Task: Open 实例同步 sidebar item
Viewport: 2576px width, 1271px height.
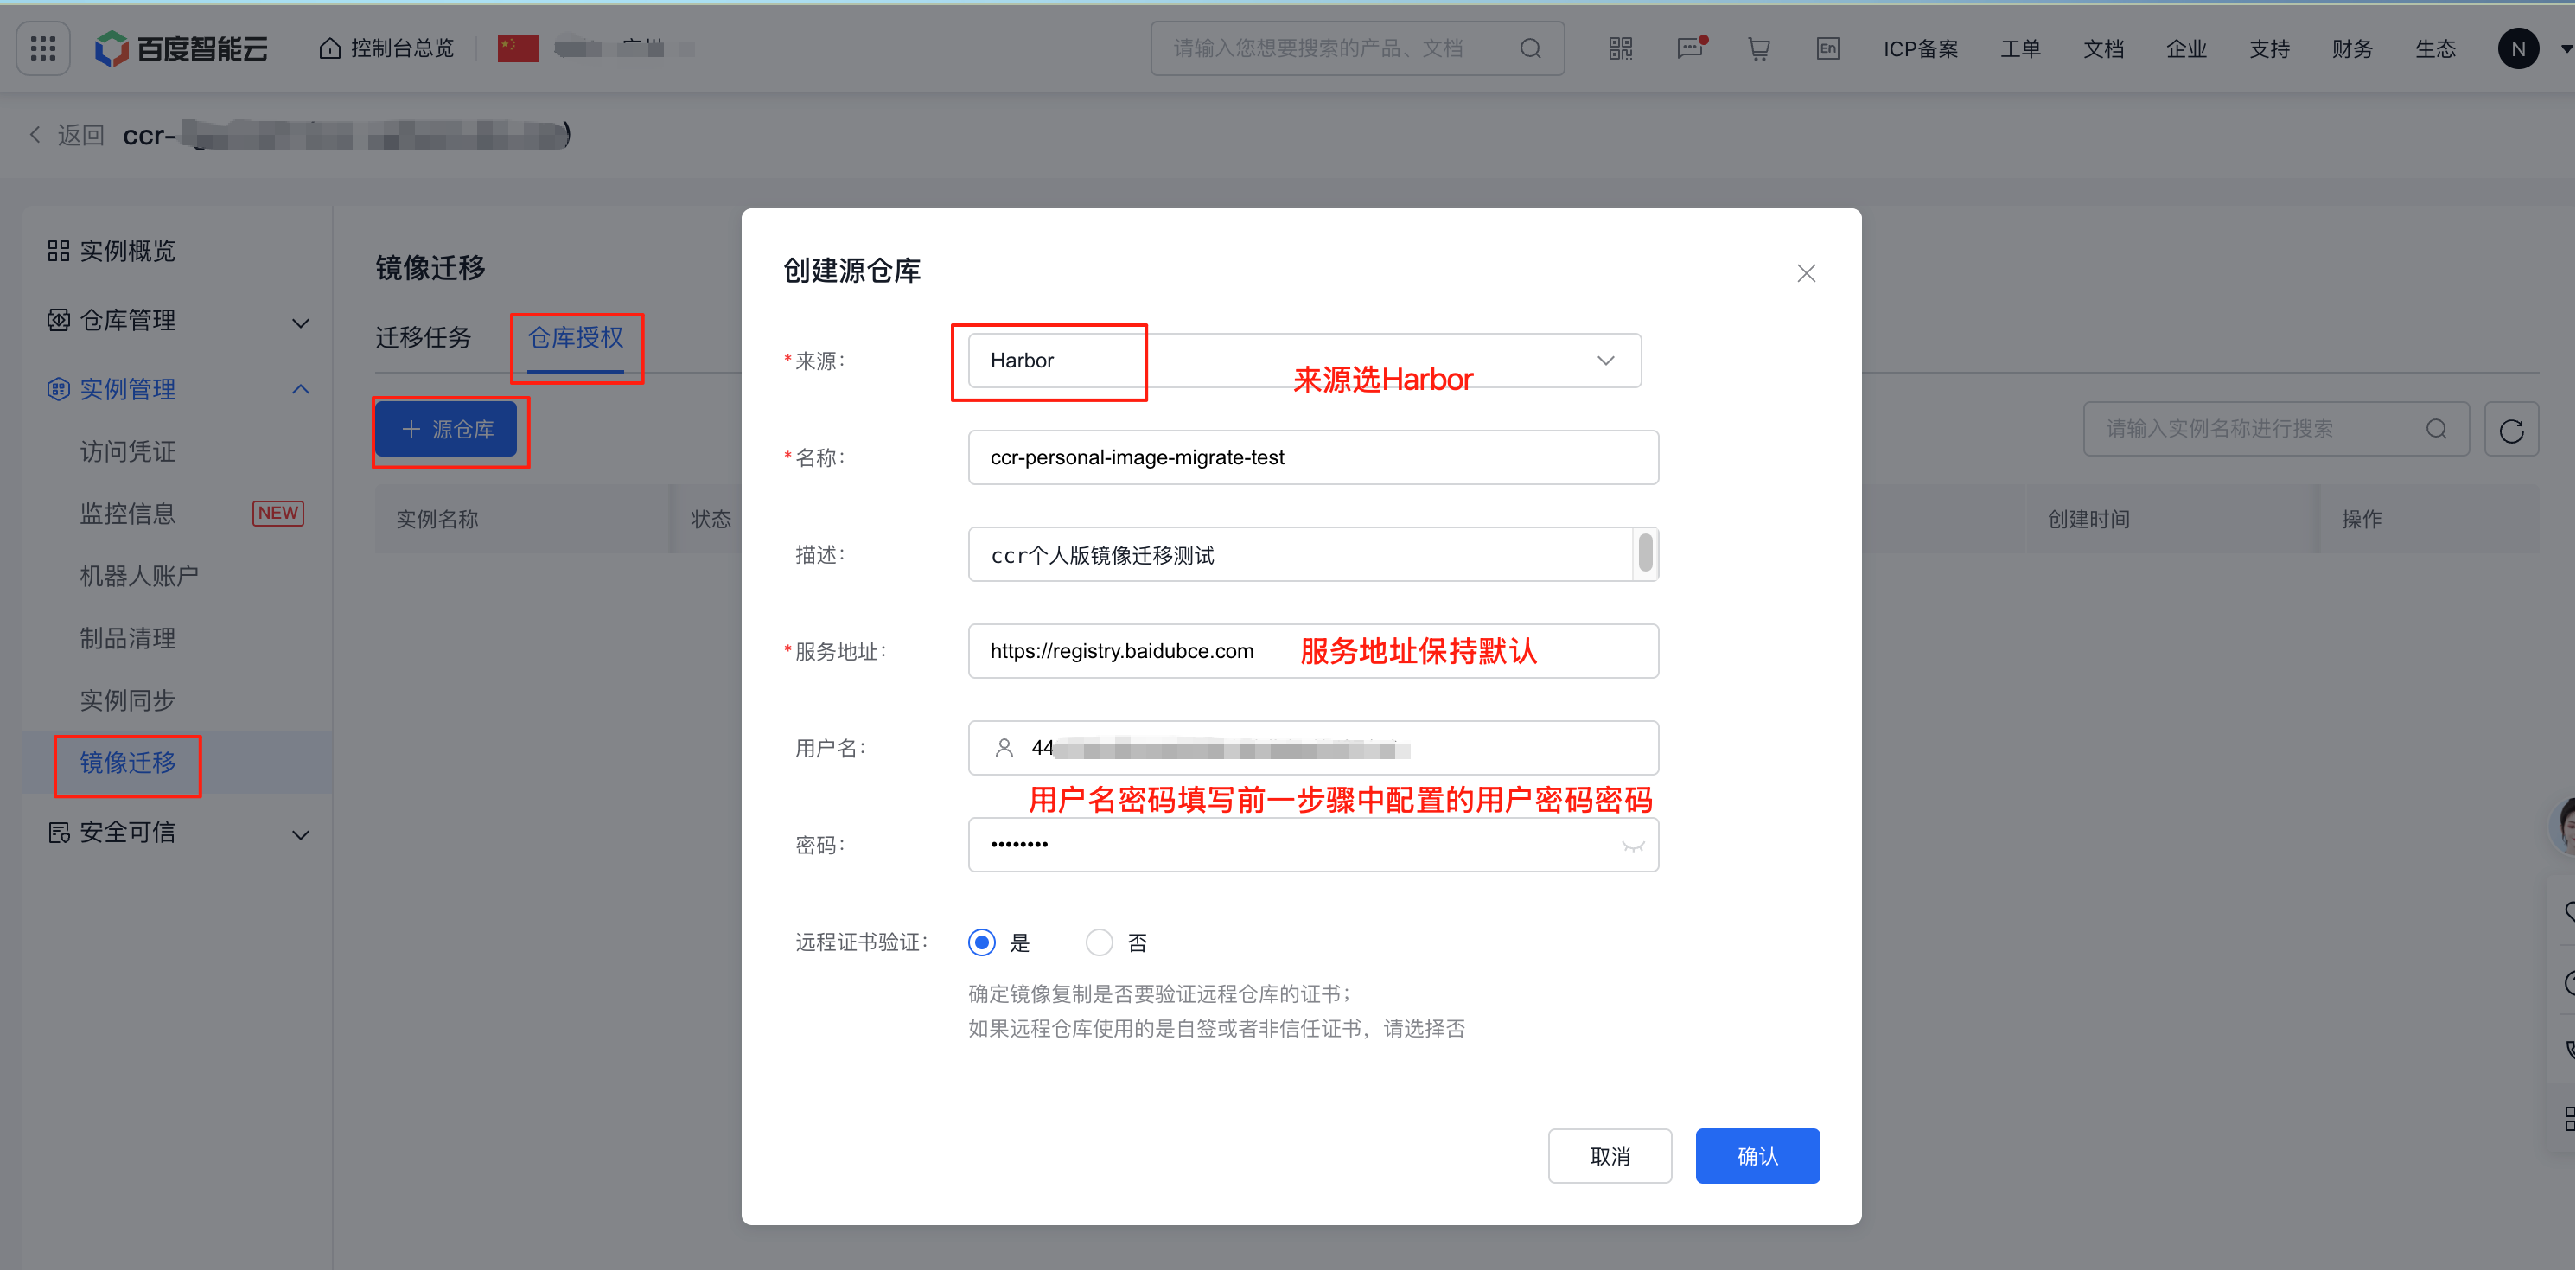Action: click(128, 700)
